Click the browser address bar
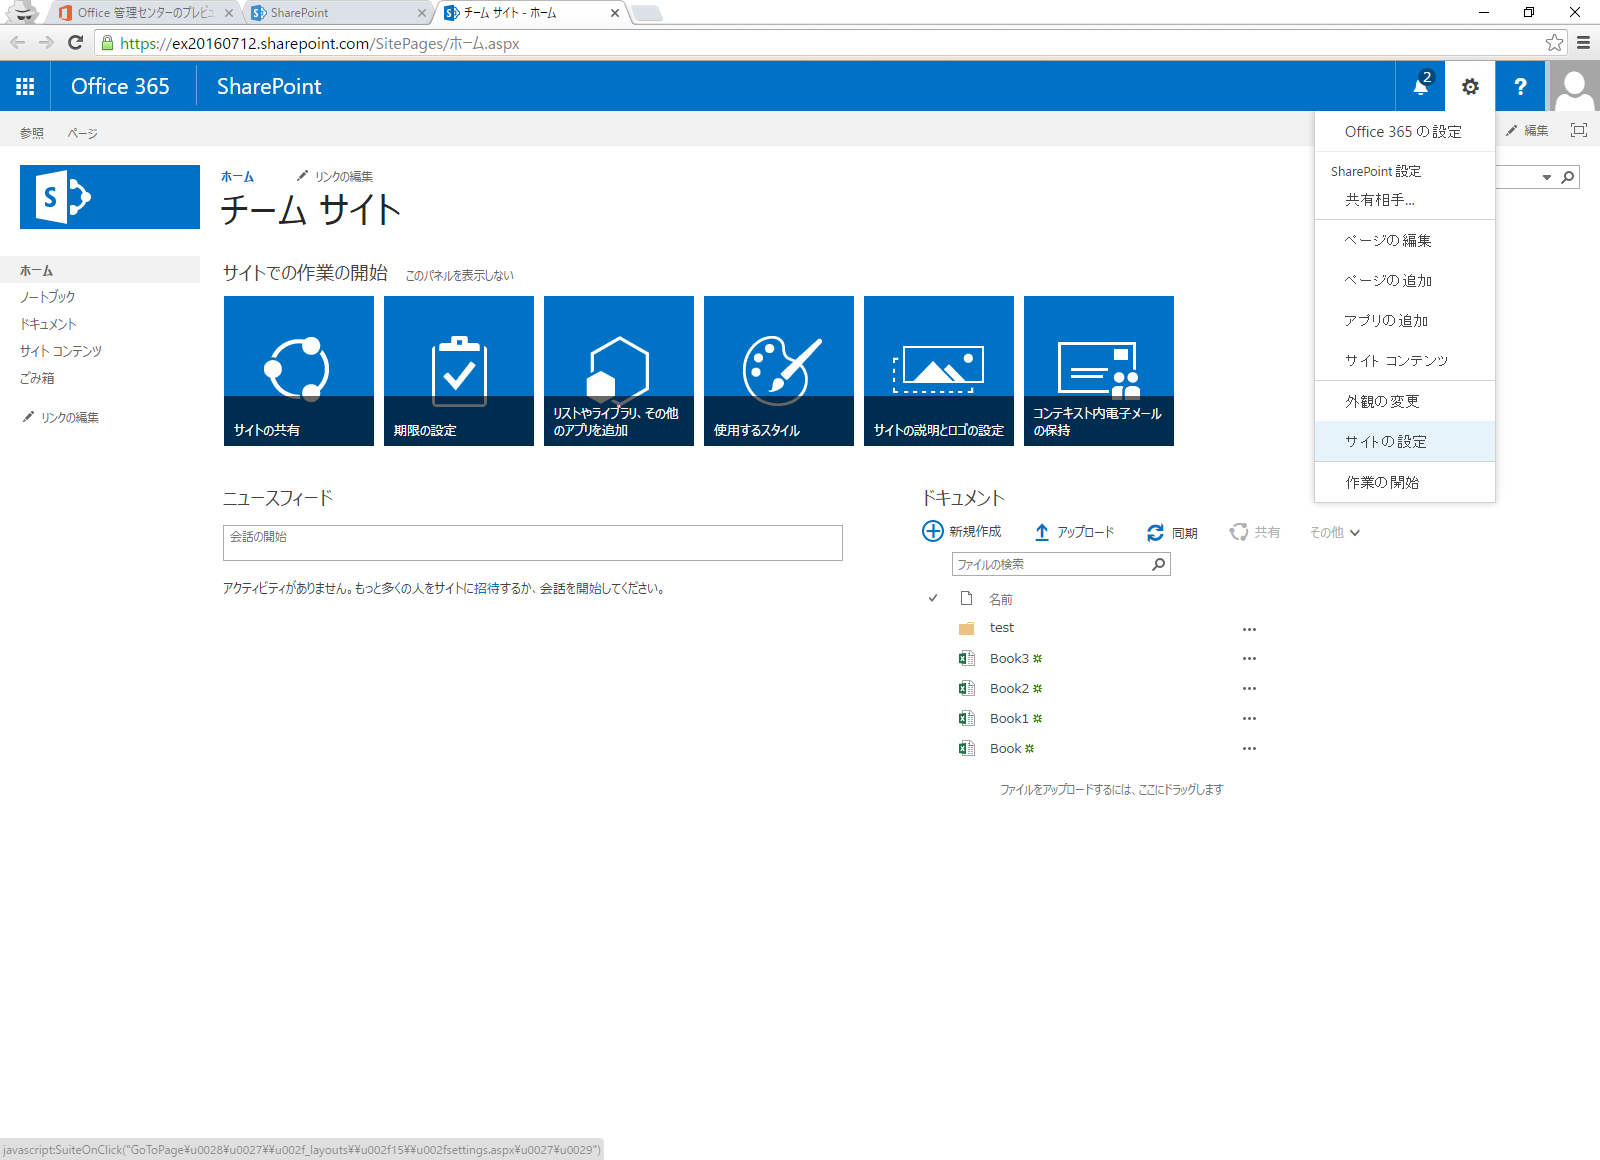1600x1160 pixels. [830, 43]
